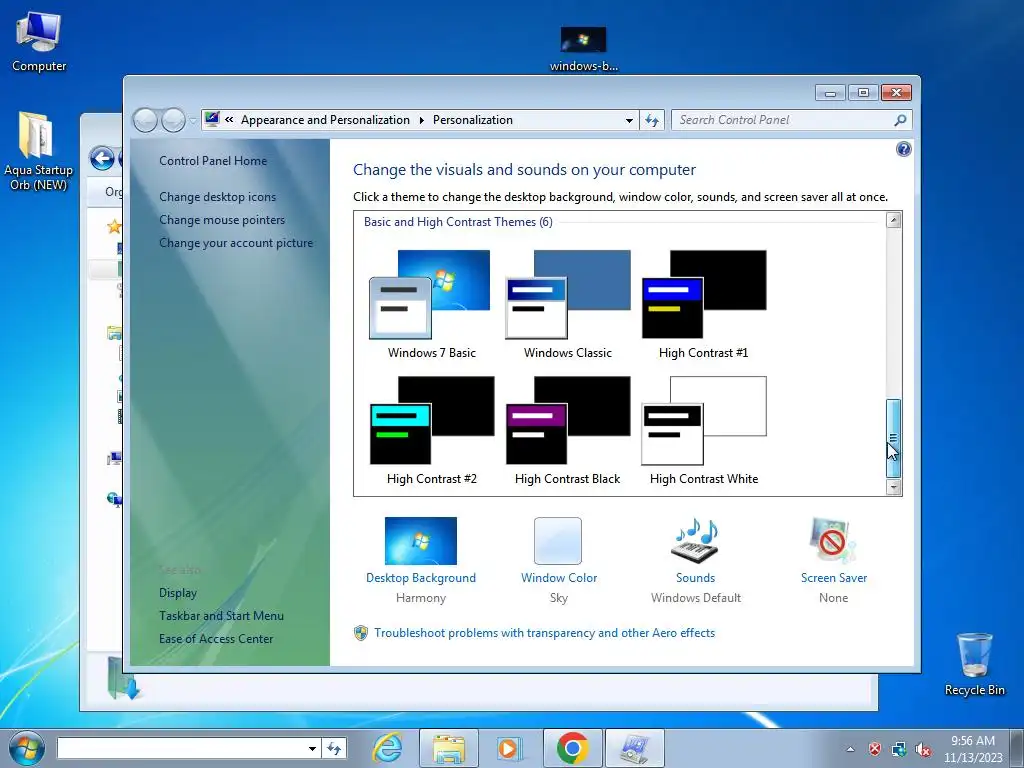Open Windows Explorer from the taskbar
1024x768 pixels.
449,748
